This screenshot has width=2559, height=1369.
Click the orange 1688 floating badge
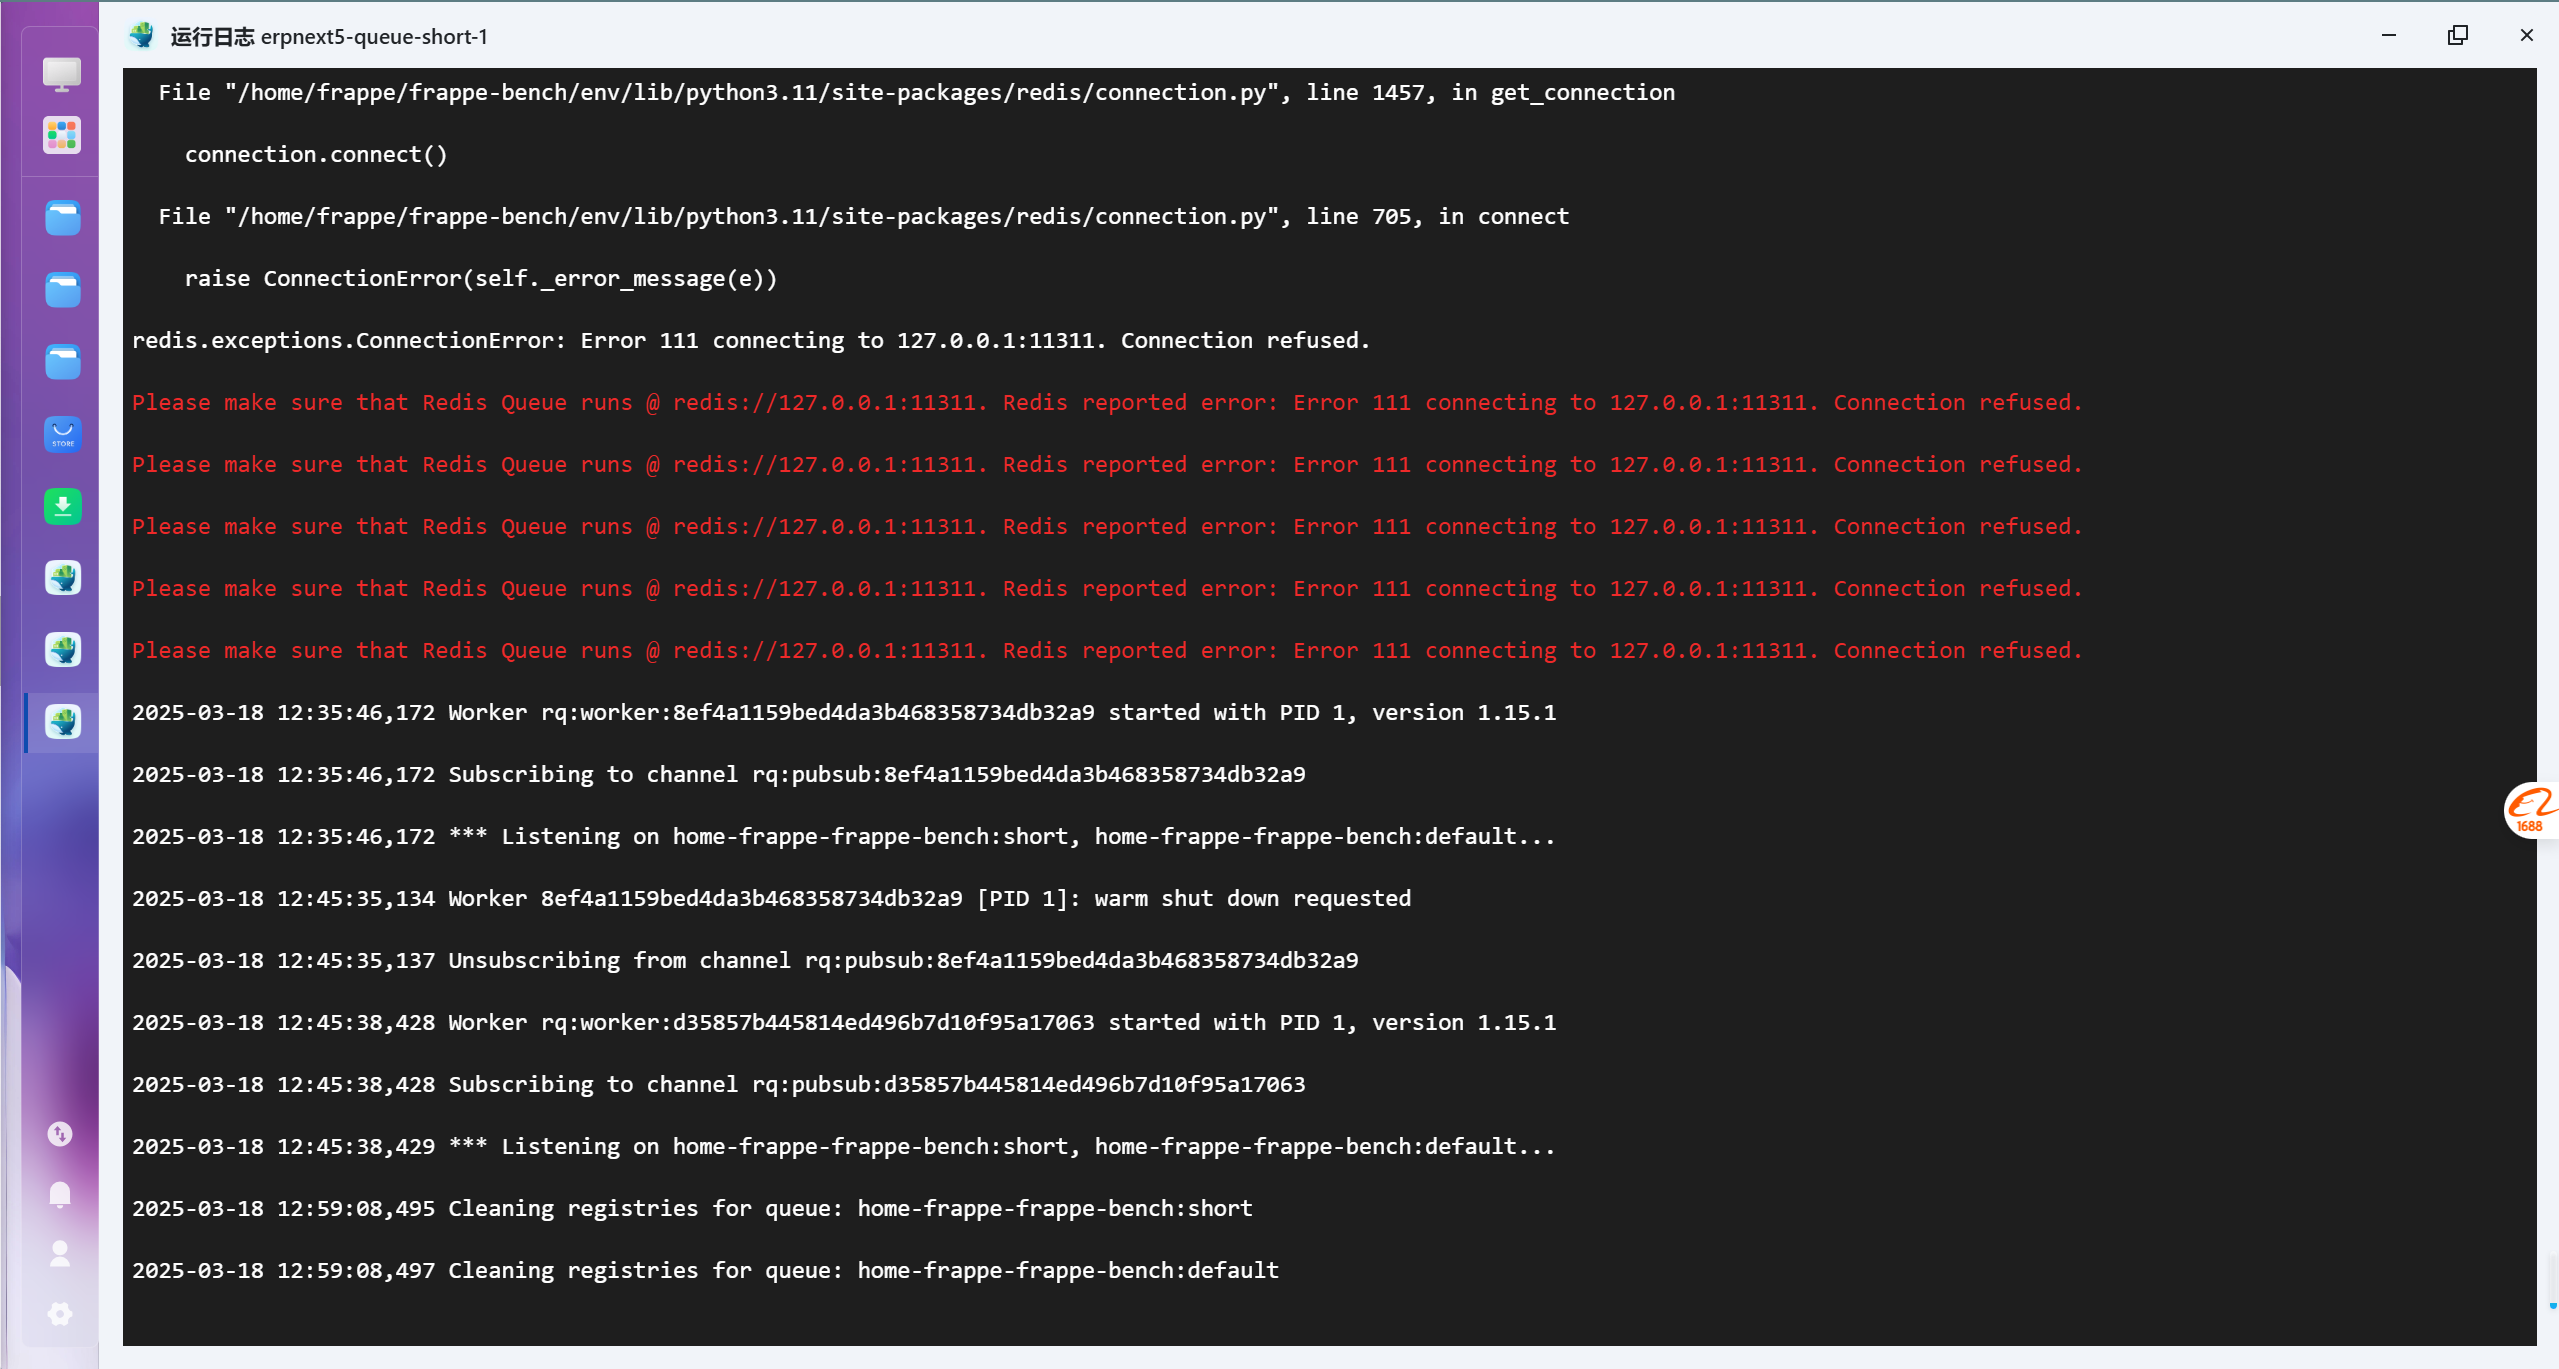[2531, 810]
